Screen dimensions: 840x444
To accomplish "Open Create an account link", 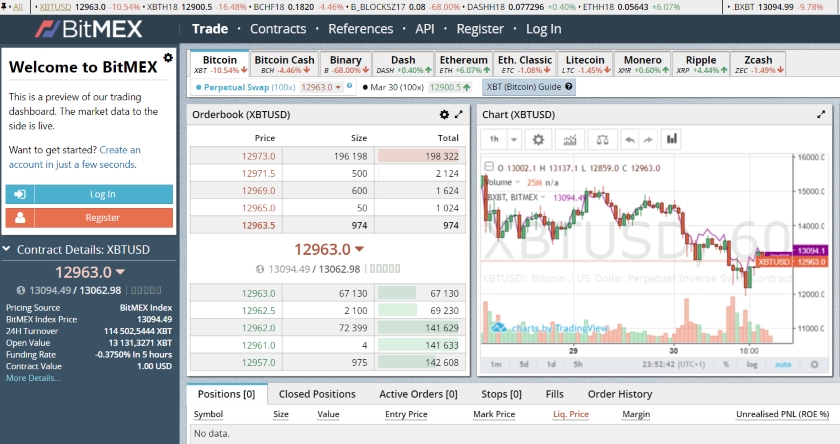I will pyautogui.click(x=74, y=157).
